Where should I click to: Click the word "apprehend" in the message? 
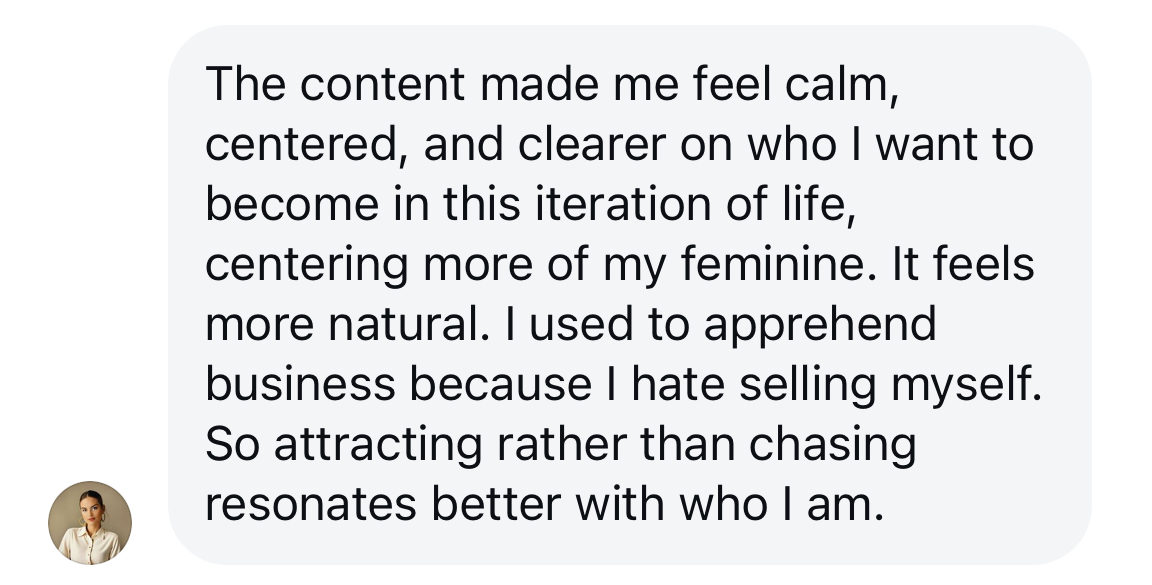coord(820,326)
